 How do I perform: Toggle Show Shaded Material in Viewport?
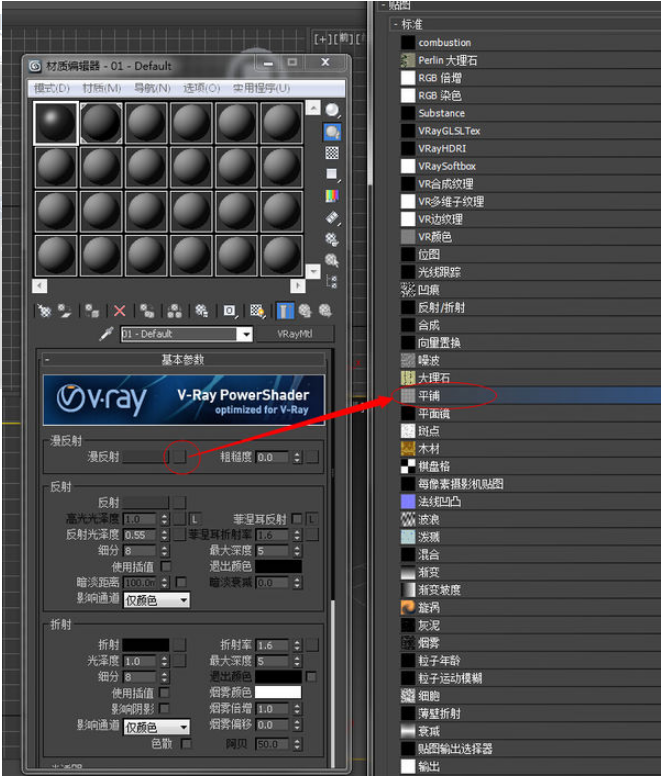pos(257,311)
